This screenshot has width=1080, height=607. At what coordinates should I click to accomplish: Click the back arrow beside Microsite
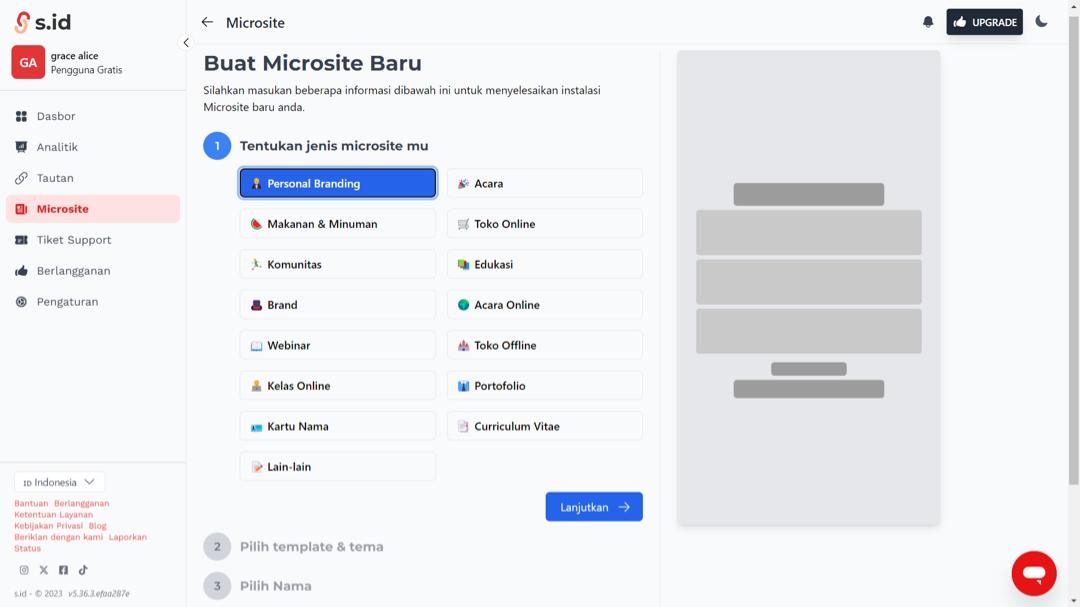coord(207,22)
